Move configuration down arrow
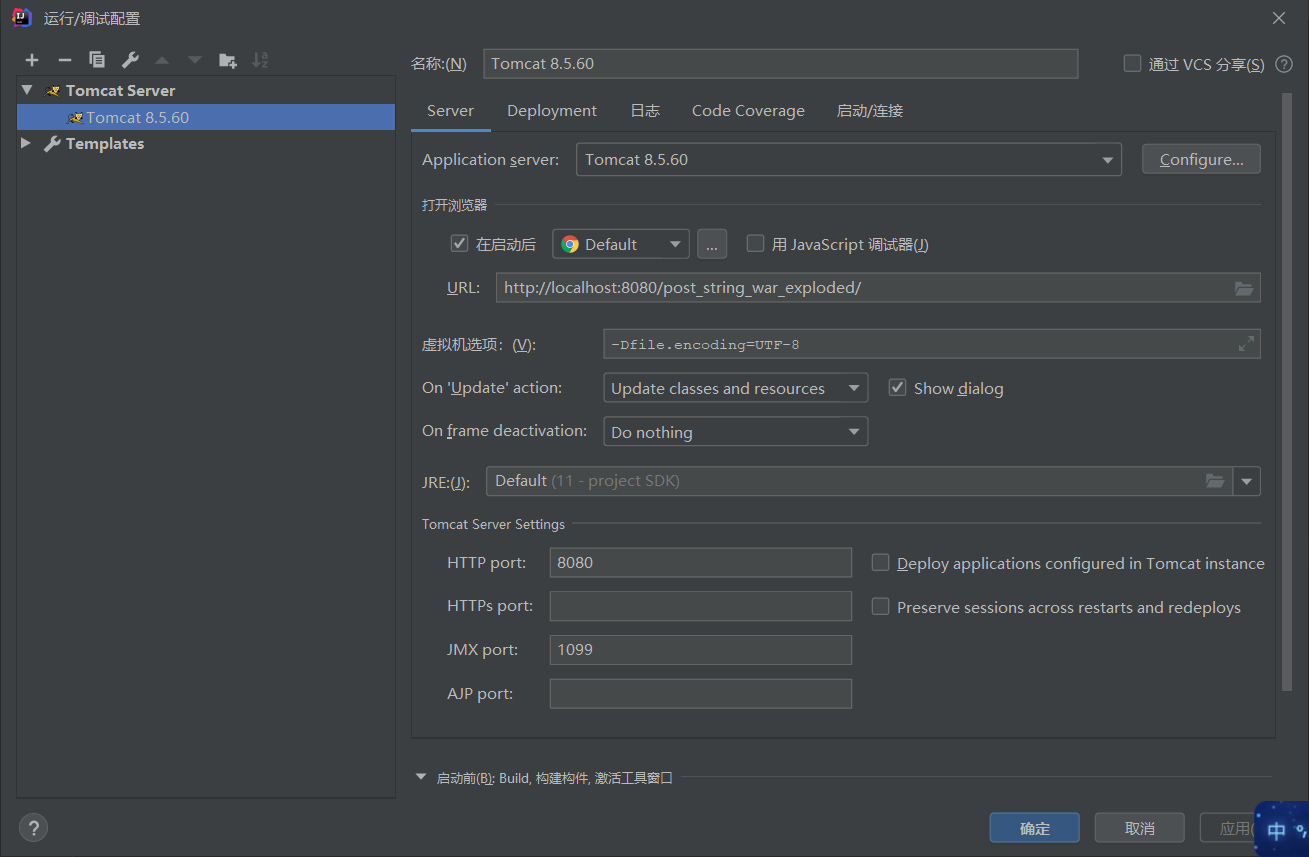Screen dimensions: 1309x857 click(195, 60)
